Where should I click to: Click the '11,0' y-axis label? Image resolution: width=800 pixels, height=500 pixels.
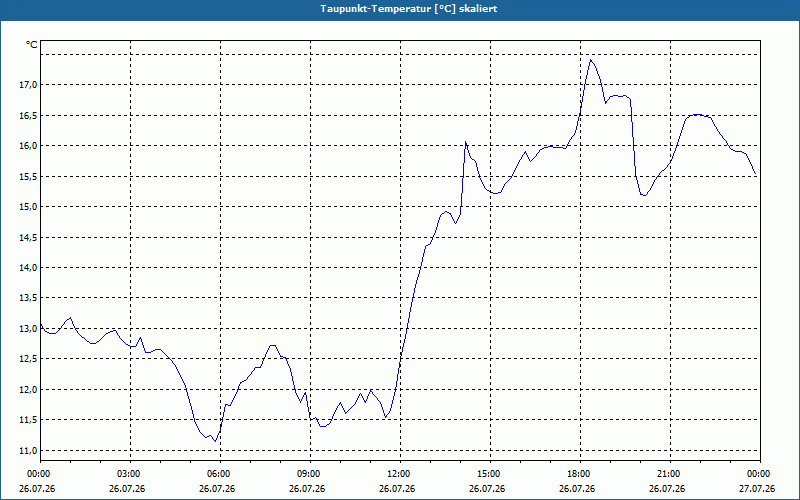click(28, 451)
